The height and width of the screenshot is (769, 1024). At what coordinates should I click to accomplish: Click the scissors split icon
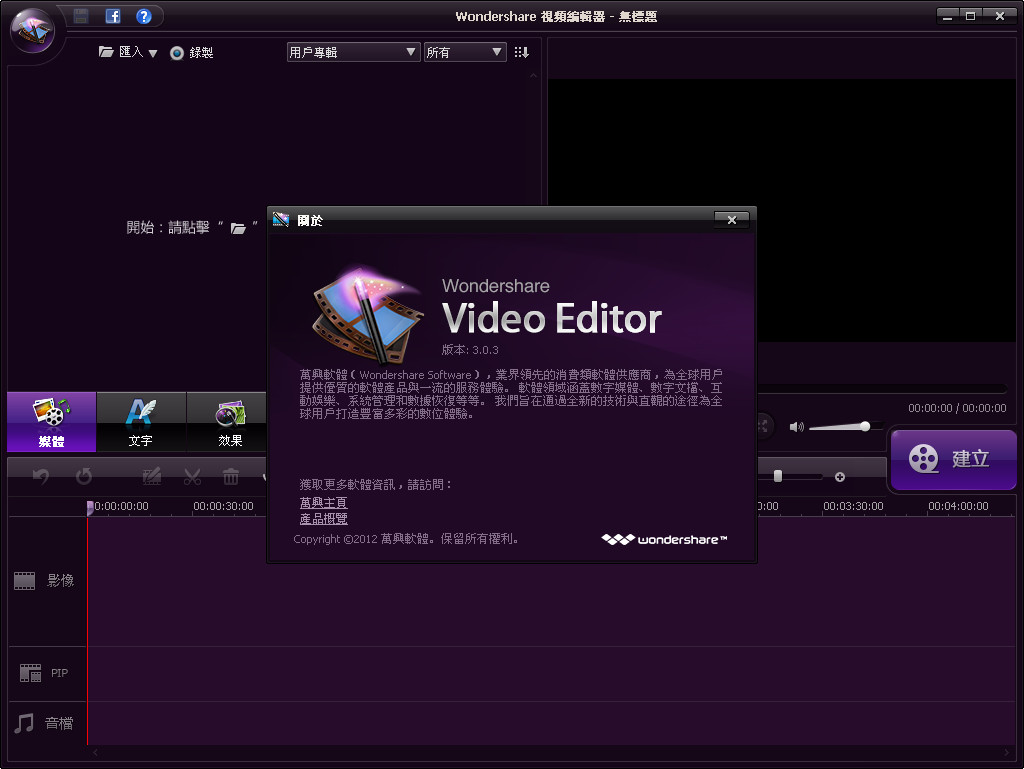coord(192,477)
